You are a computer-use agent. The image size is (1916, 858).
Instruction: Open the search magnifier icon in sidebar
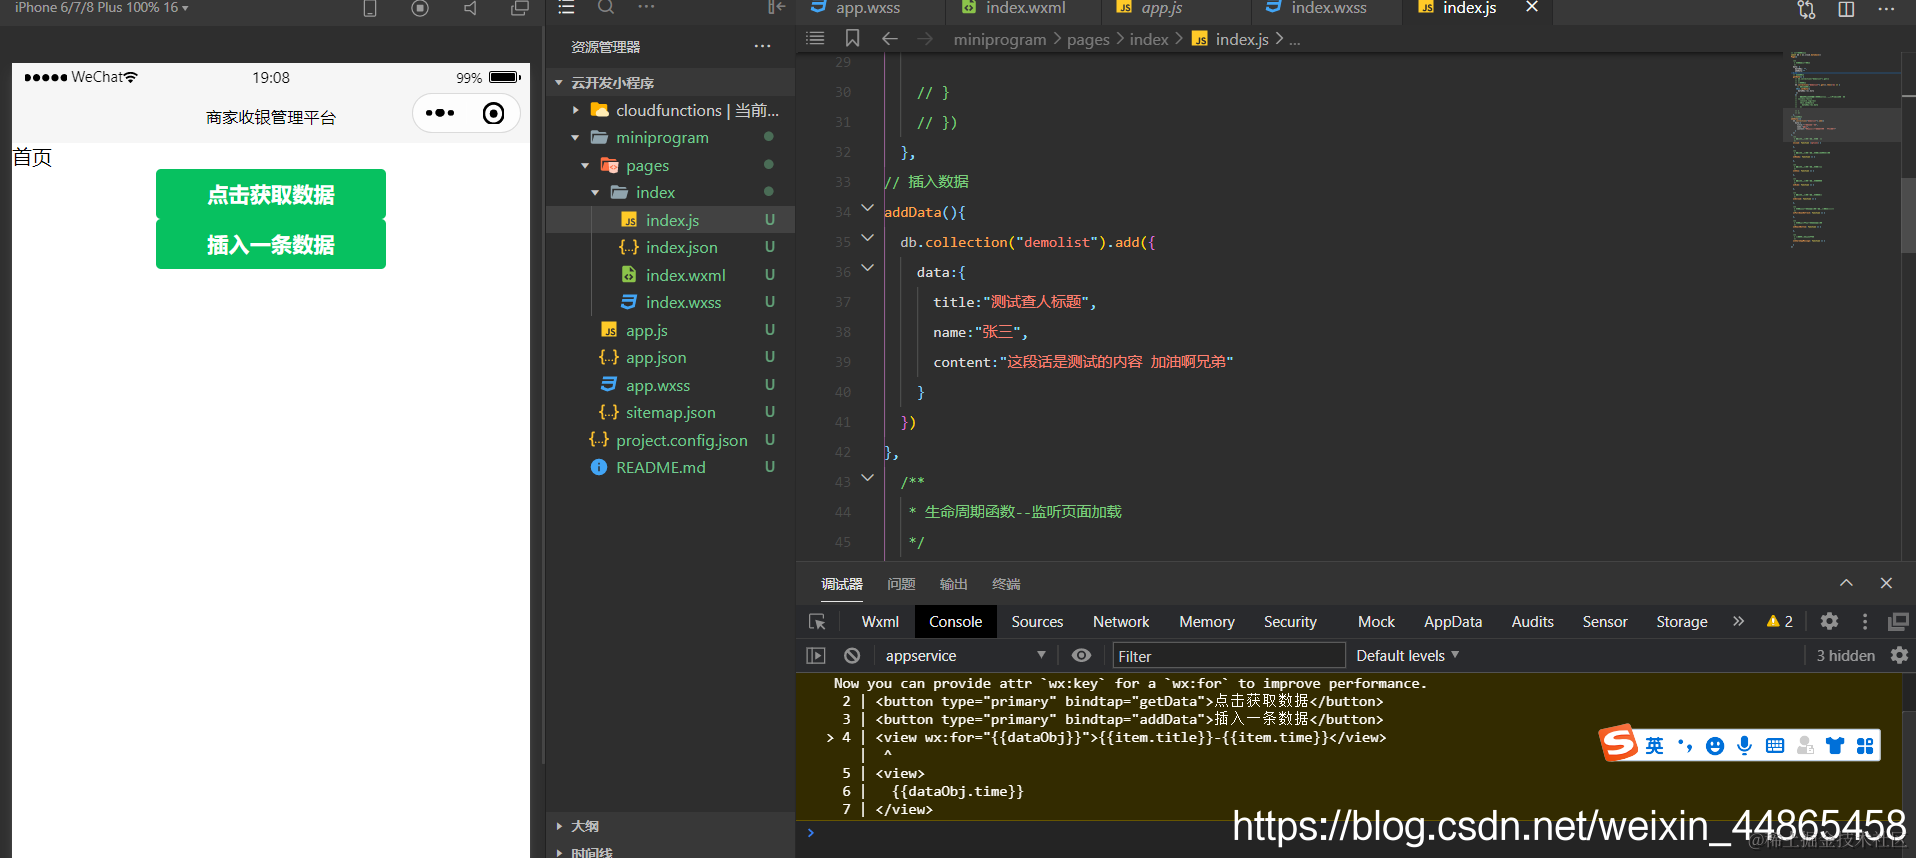[x=606, y=7]
